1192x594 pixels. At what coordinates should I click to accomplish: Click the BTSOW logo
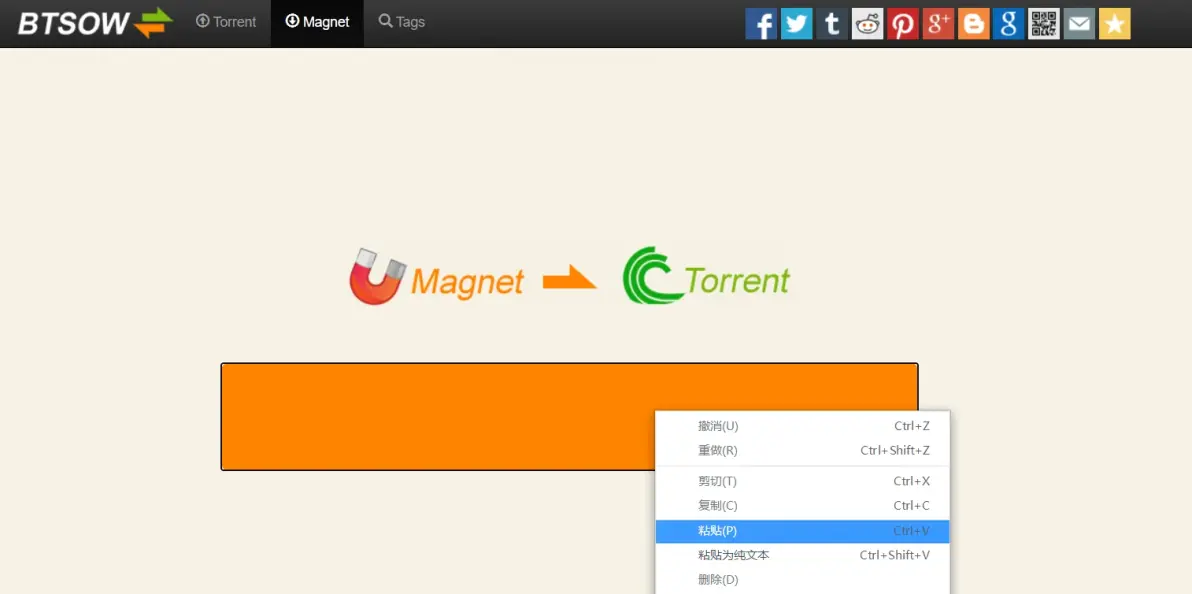(x=95, y=23)
